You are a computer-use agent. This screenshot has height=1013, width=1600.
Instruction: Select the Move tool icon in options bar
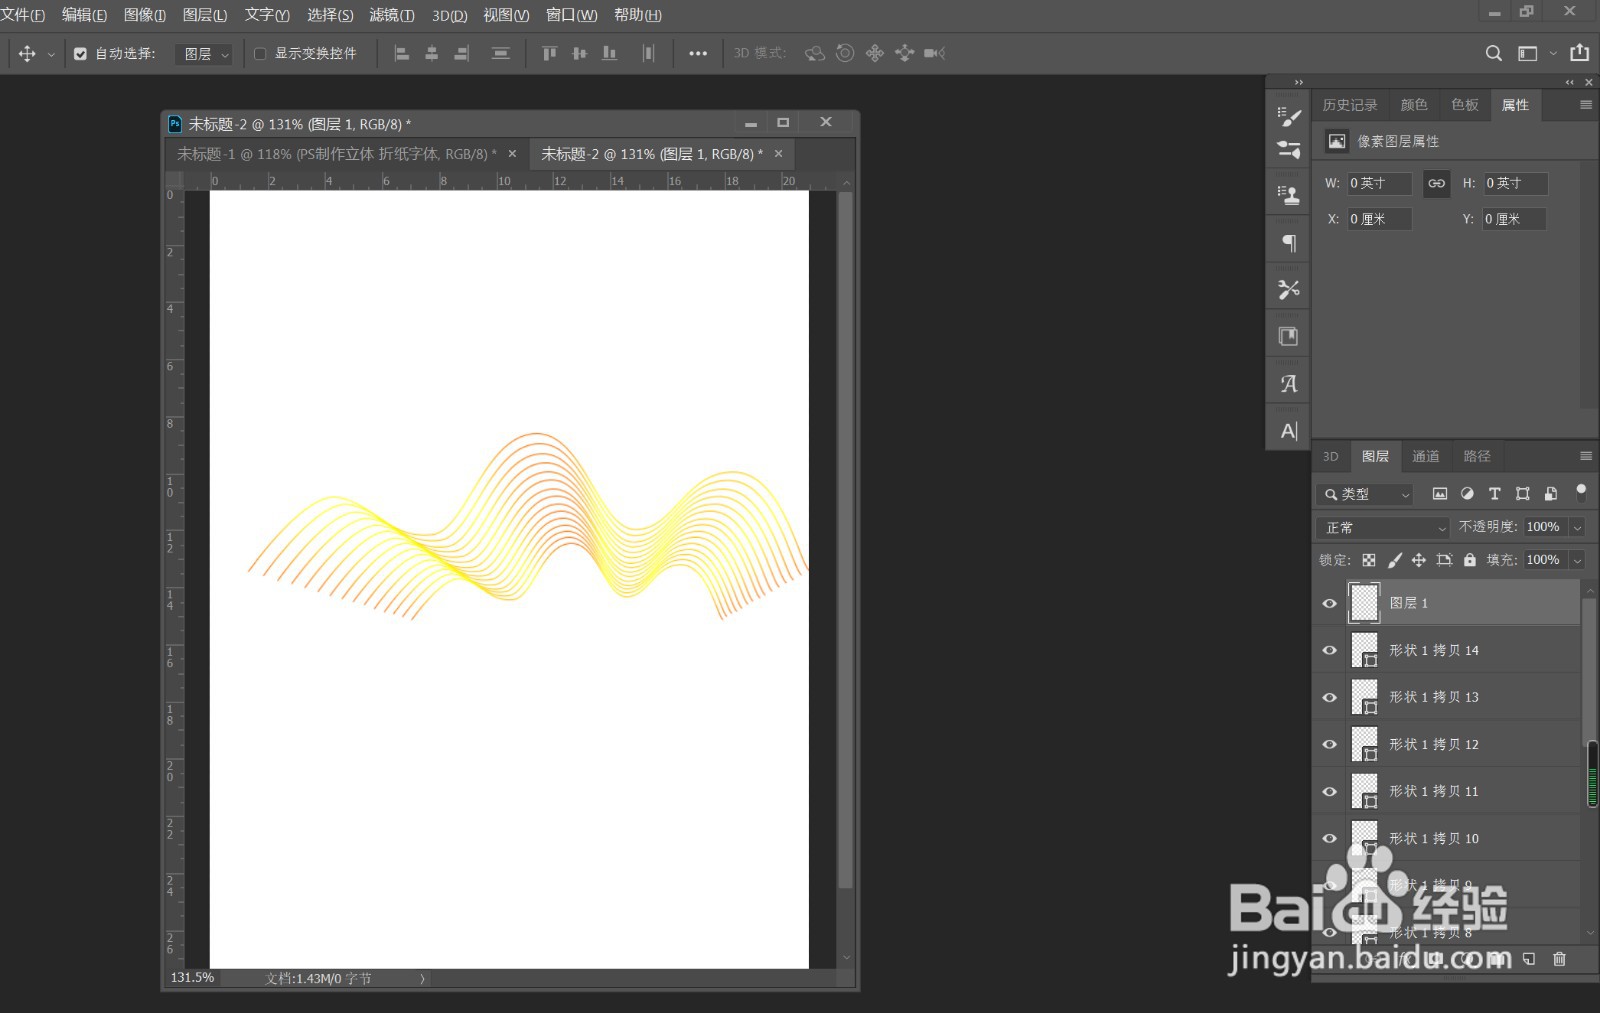pos(27,54)
